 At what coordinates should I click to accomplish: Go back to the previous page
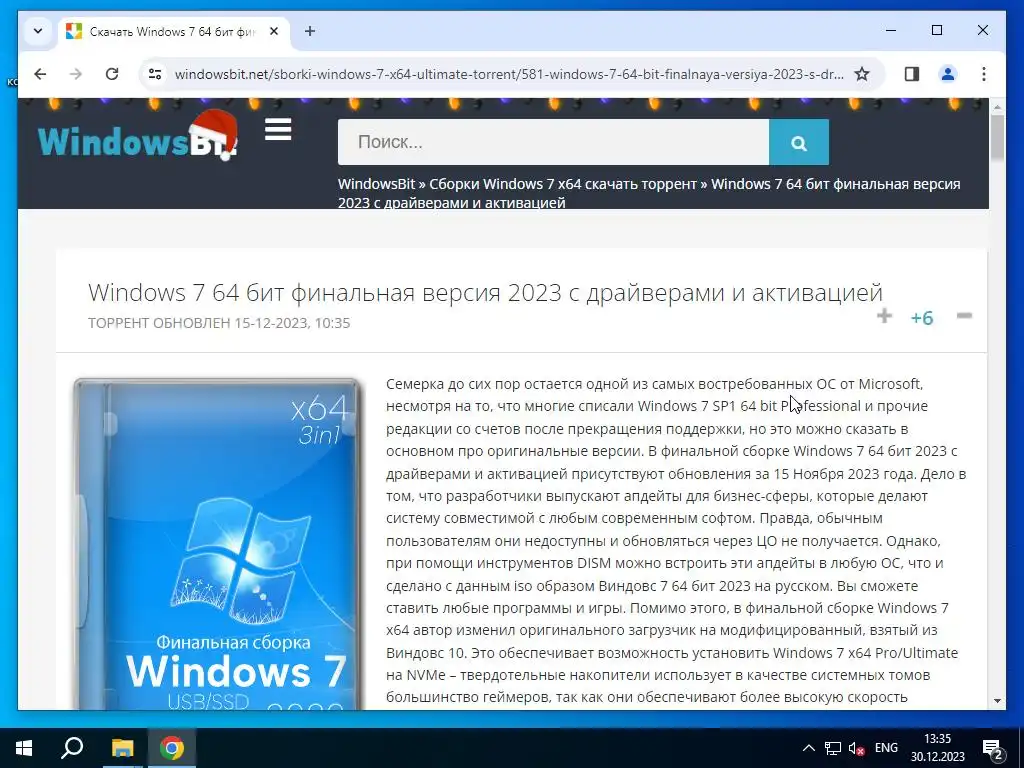pos(40,74)
